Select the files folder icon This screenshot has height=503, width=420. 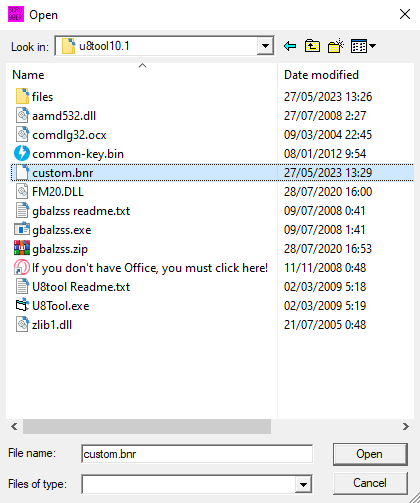22,96
